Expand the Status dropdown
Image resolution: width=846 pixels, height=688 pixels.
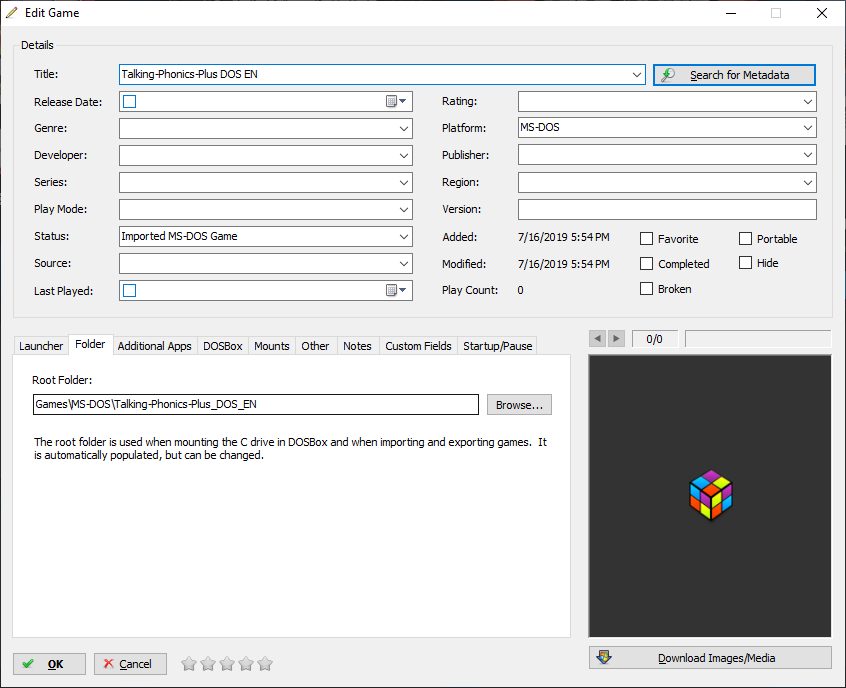coord(403,237)
